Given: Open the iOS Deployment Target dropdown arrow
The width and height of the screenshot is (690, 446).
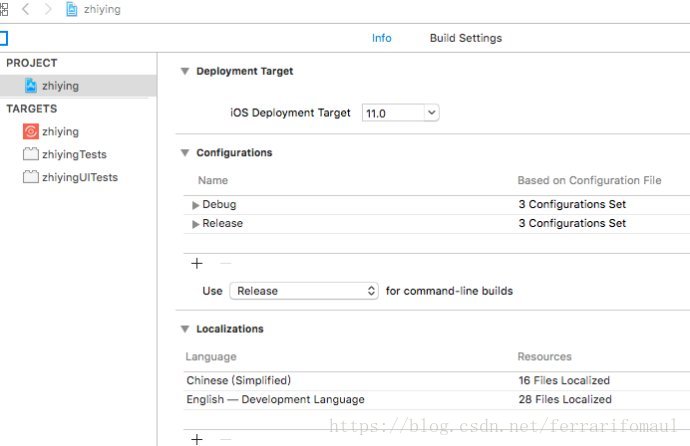Looking at the screenshot, I should point(432,113).
